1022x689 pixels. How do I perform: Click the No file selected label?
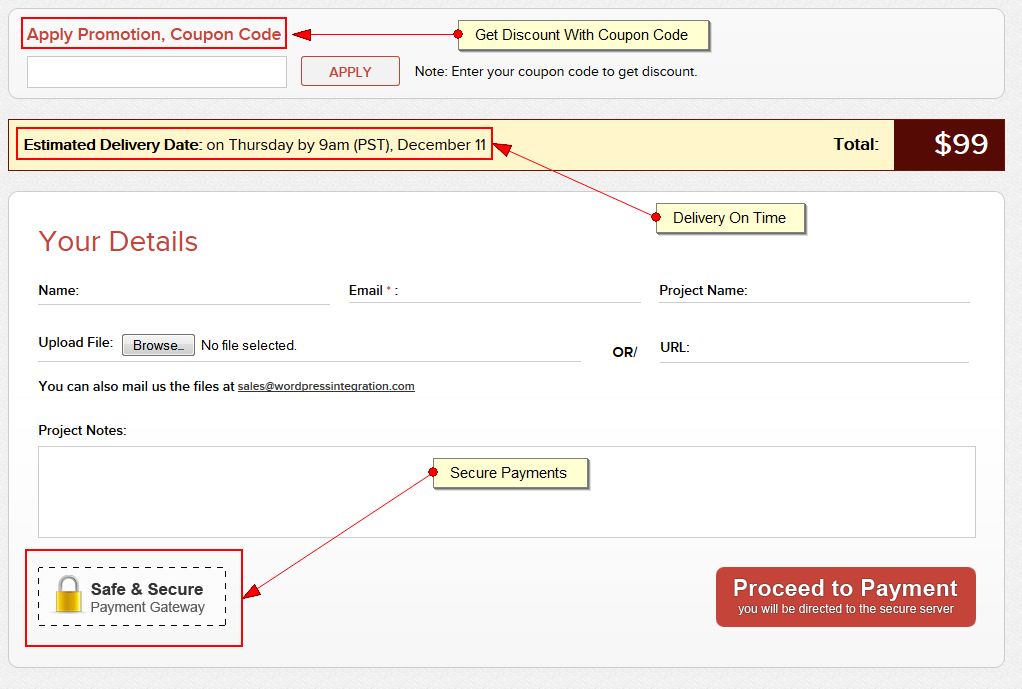tap(249, 346)
